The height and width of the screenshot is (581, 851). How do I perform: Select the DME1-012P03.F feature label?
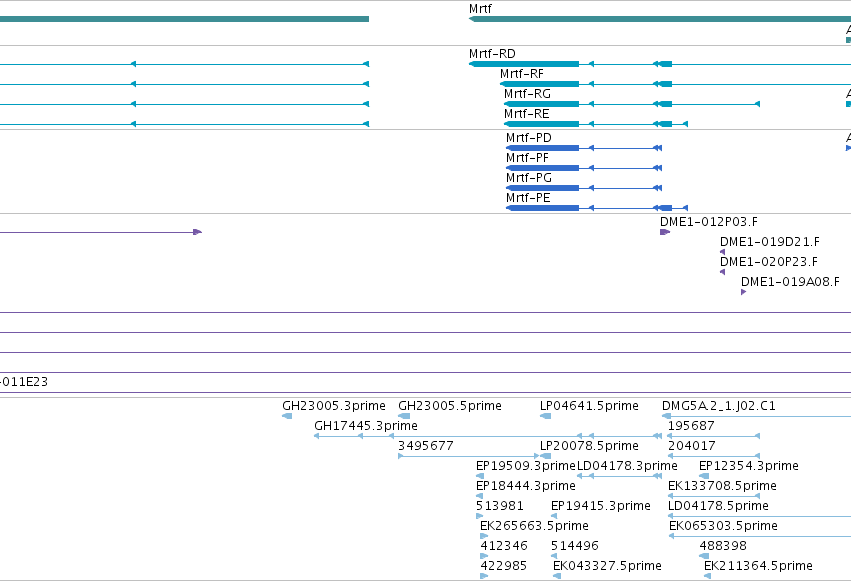(709, 222)
